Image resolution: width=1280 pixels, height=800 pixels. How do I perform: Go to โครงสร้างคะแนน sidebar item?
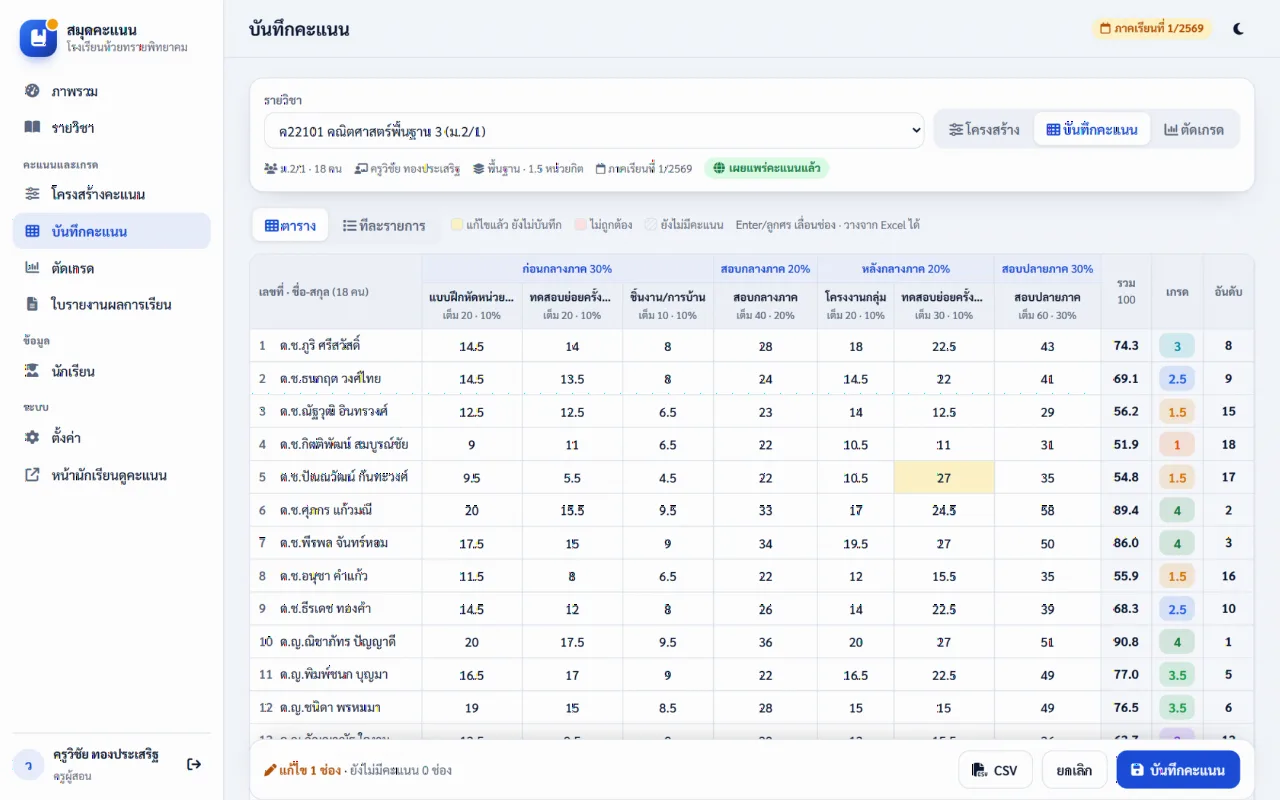click(x=112, y=194)
